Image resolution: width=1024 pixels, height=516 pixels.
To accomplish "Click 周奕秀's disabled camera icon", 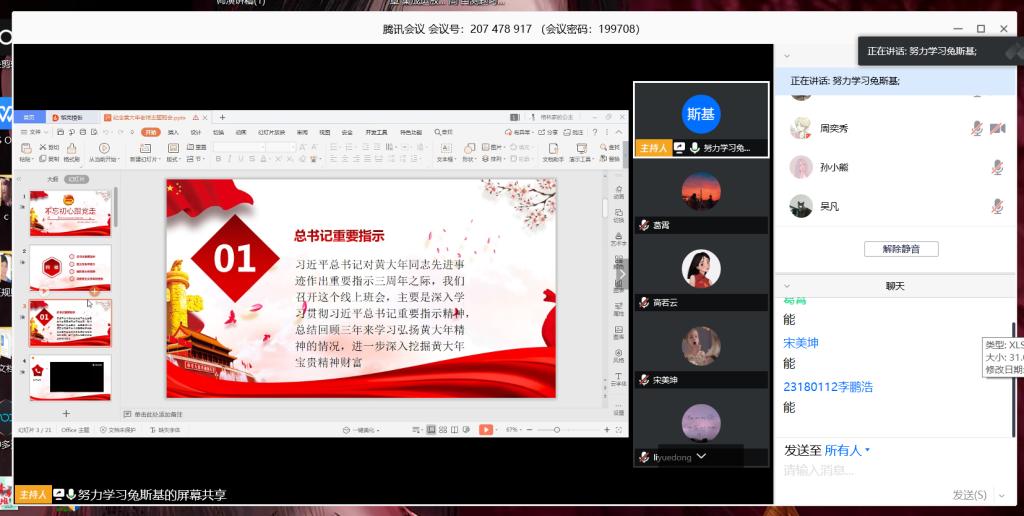I will click(x=997, y=129).
